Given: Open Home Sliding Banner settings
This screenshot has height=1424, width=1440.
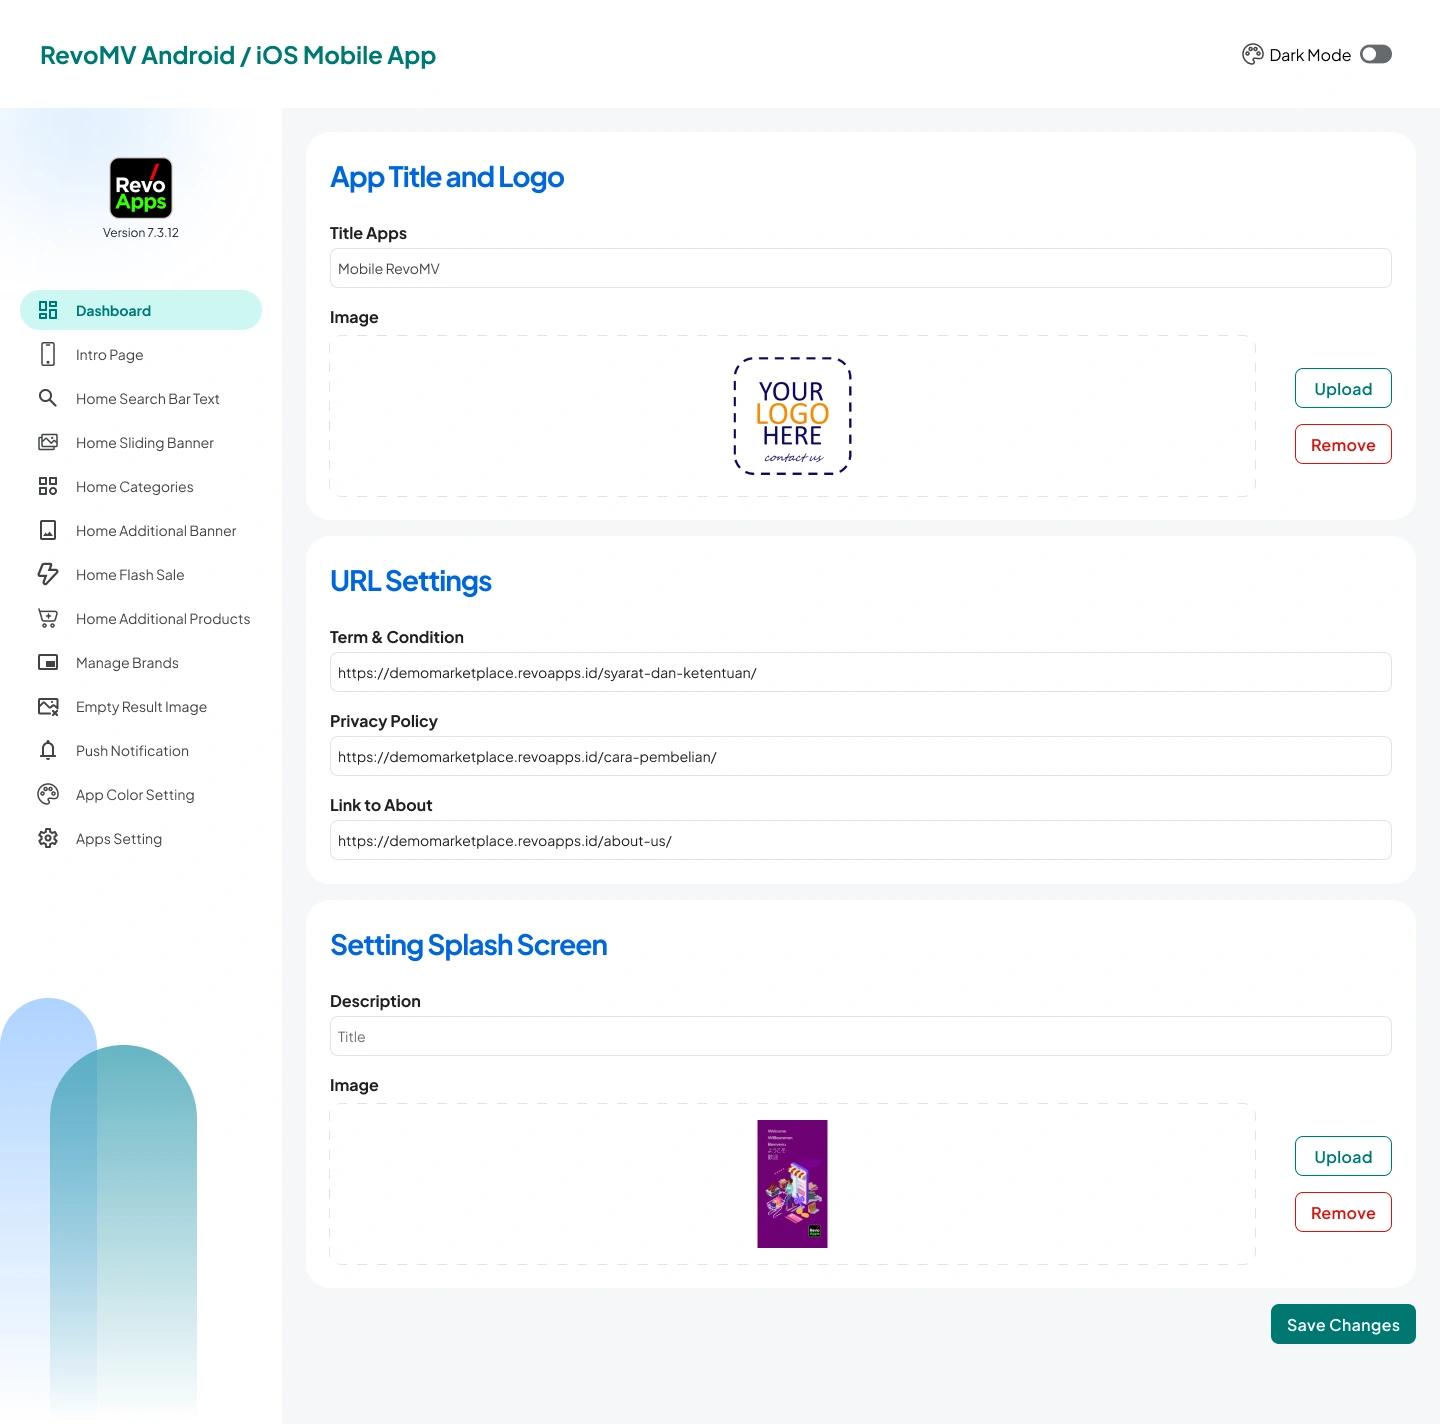Looking at the screenshot, I should coord(141,442).
